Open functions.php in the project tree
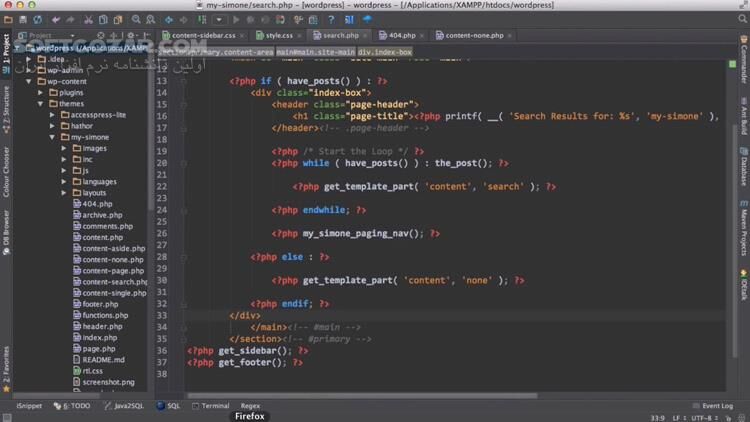 [104, 315]
